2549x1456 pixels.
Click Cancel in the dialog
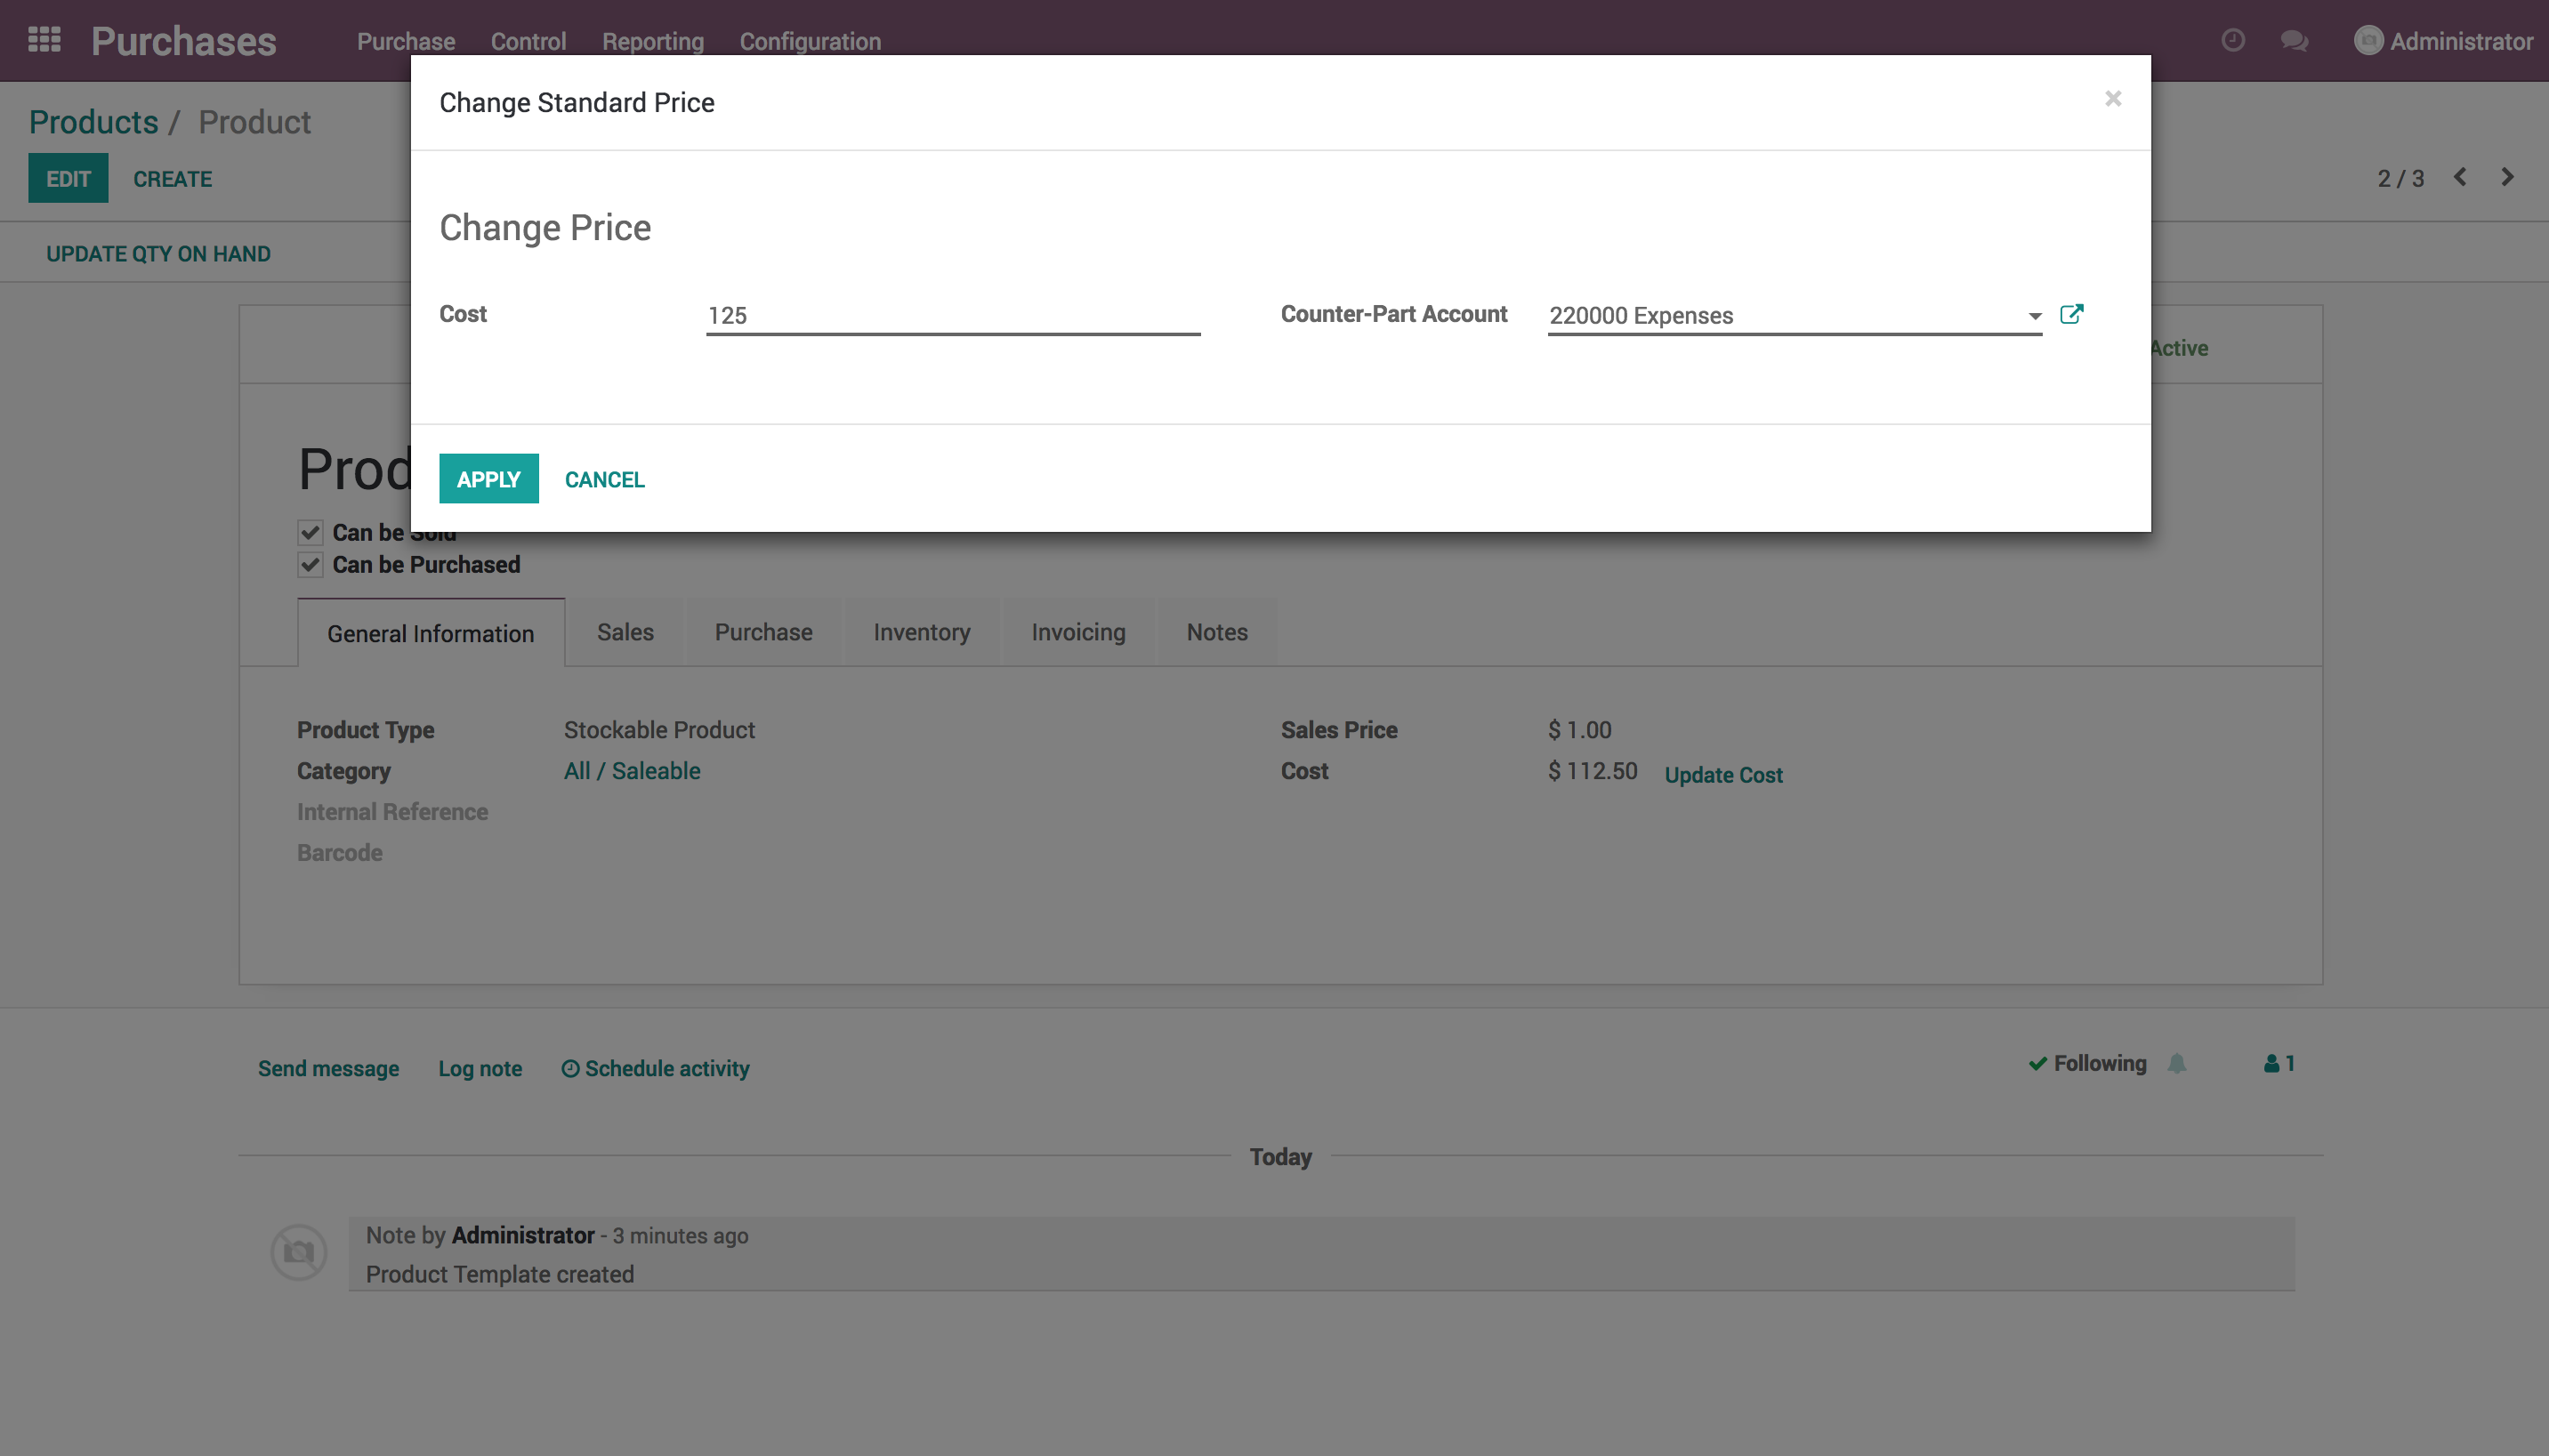coord(604,479)
